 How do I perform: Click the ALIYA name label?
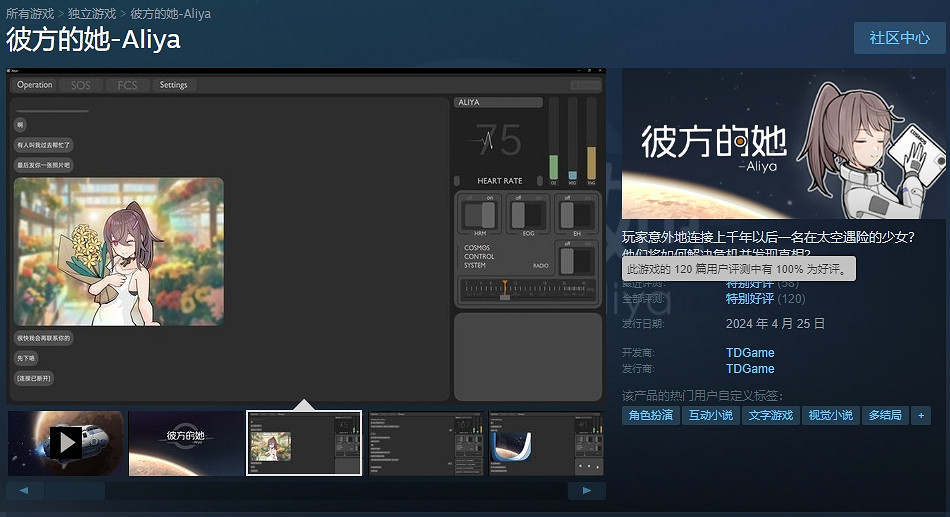pos(498,102)
